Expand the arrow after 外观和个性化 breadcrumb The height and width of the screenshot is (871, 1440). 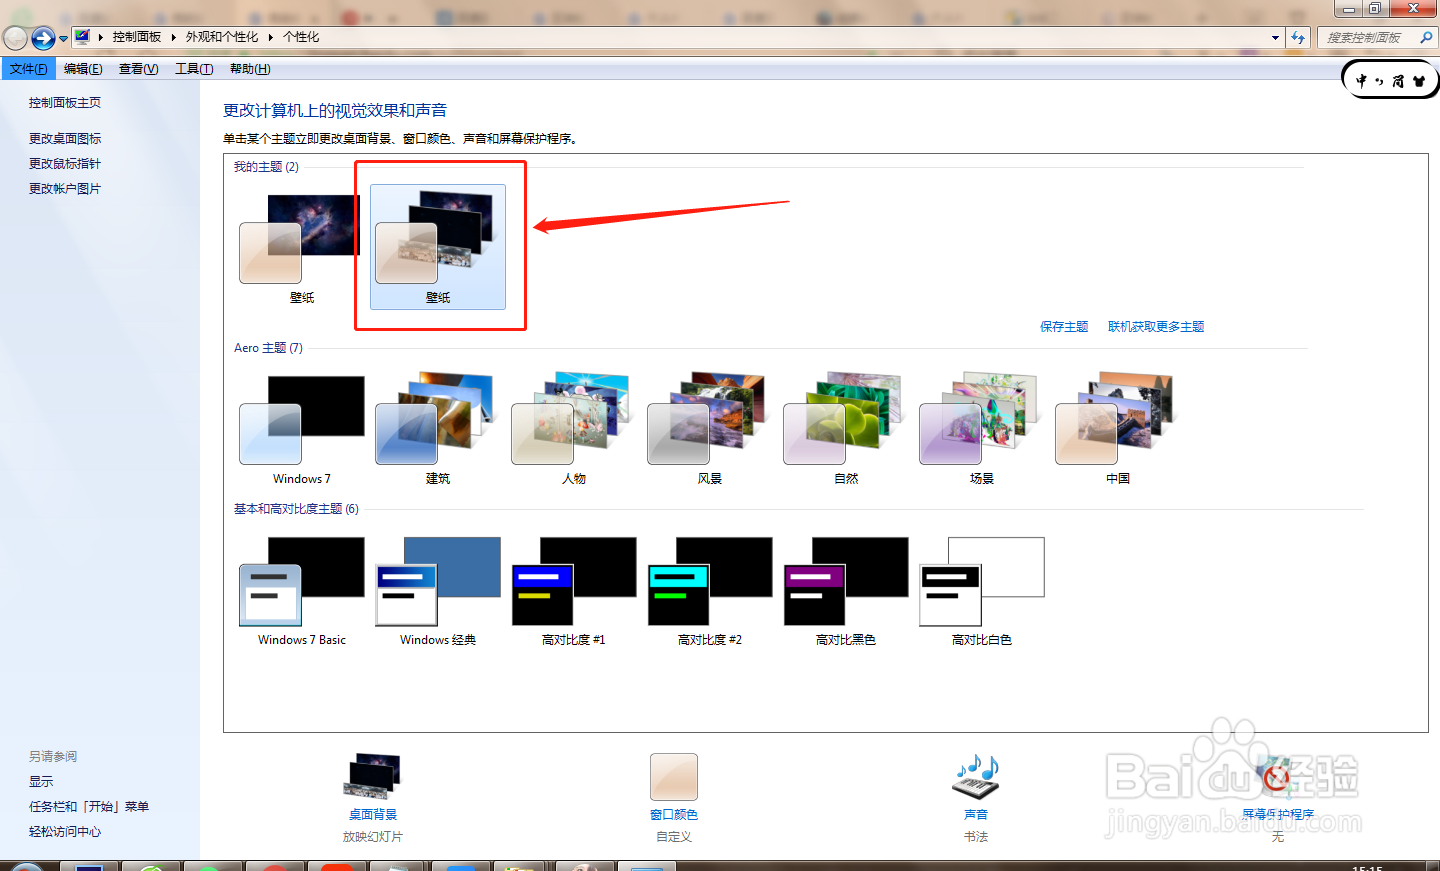(270, 37)
